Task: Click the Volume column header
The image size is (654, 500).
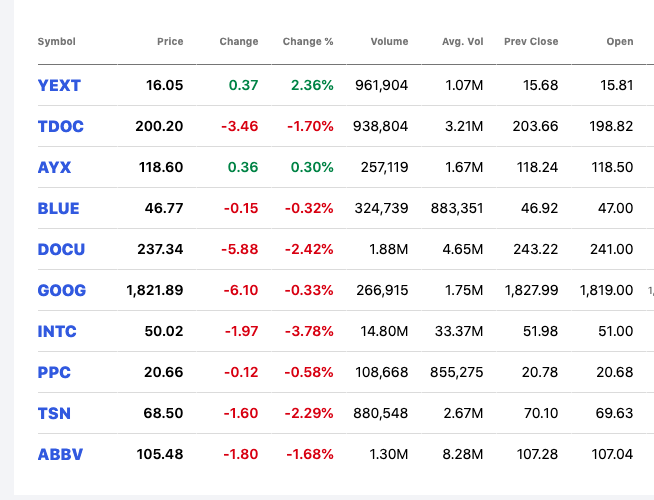Action: coord(389,42)
